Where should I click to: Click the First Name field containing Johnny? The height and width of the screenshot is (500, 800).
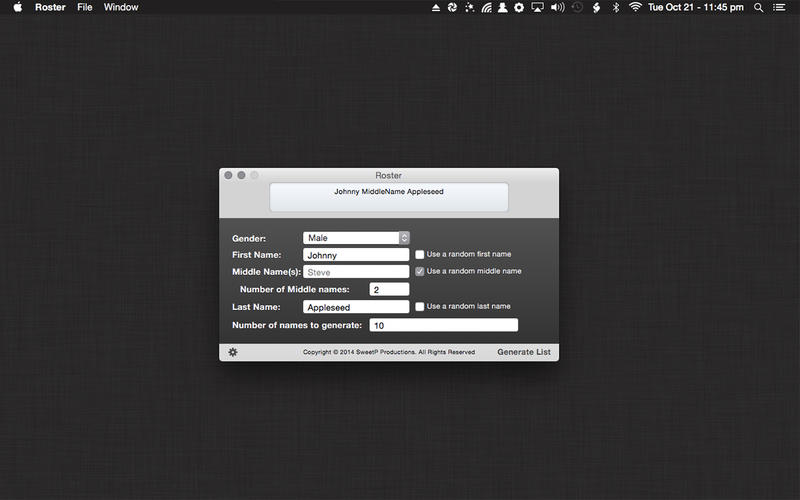click(x=356, y=255)
